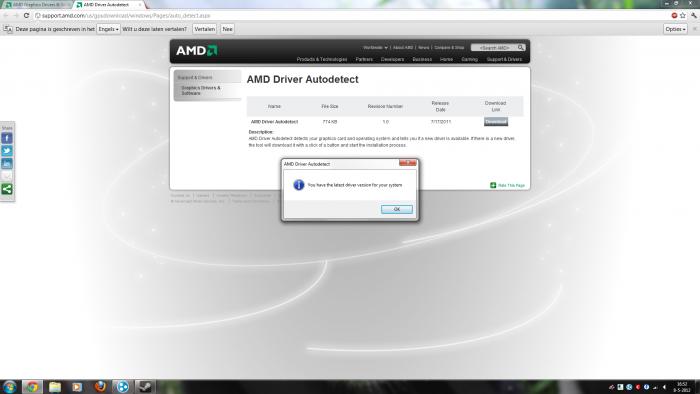
Task: Open the Business menu
Action: tap(422, 59)
